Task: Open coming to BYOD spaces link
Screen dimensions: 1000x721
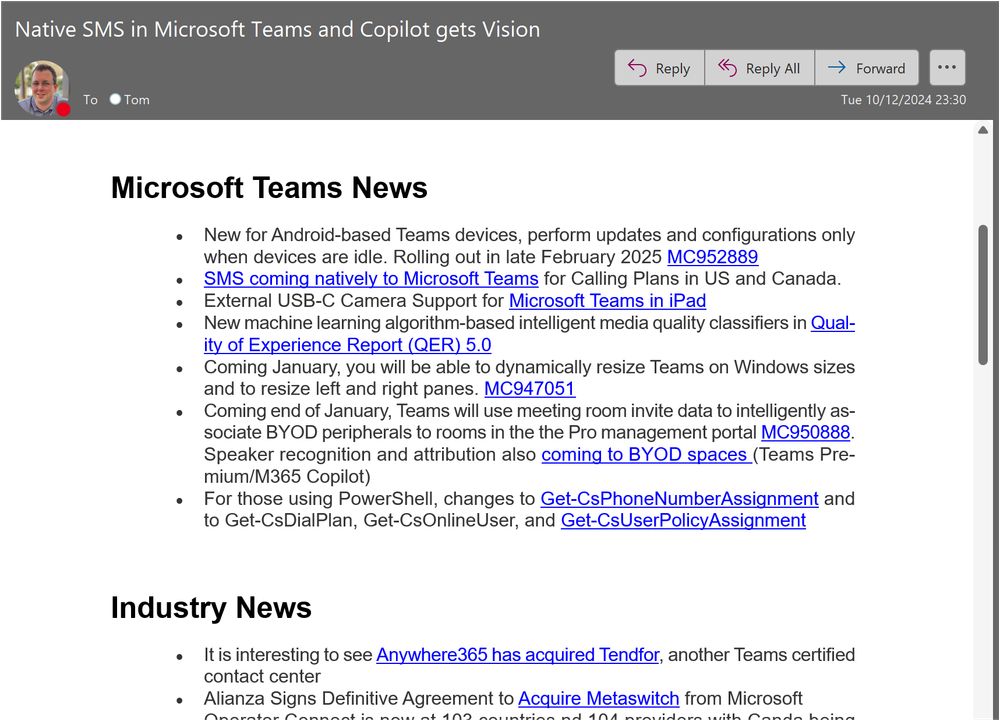Action: tap(647, 455)
